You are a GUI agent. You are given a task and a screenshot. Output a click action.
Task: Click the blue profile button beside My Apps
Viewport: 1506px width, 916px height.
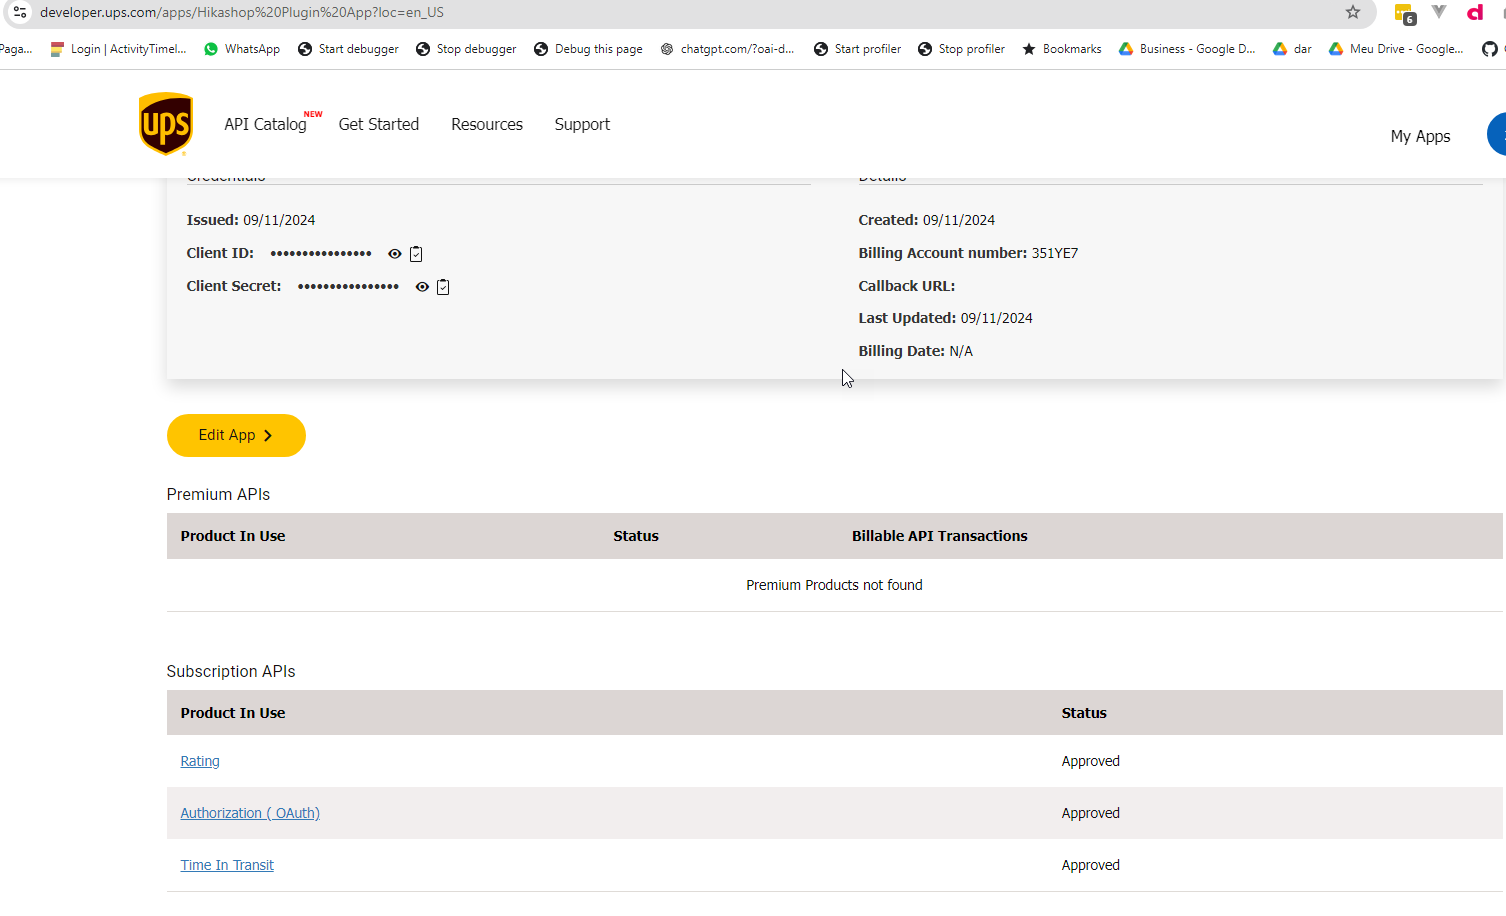pyautogui.click(x=1497, y=134)
